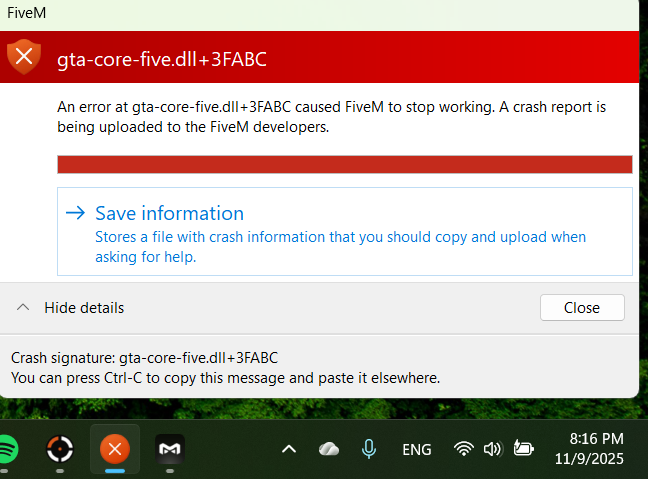648x479 pixels.
Task: Open the black M-logo taskbar app
Action: 170,449
